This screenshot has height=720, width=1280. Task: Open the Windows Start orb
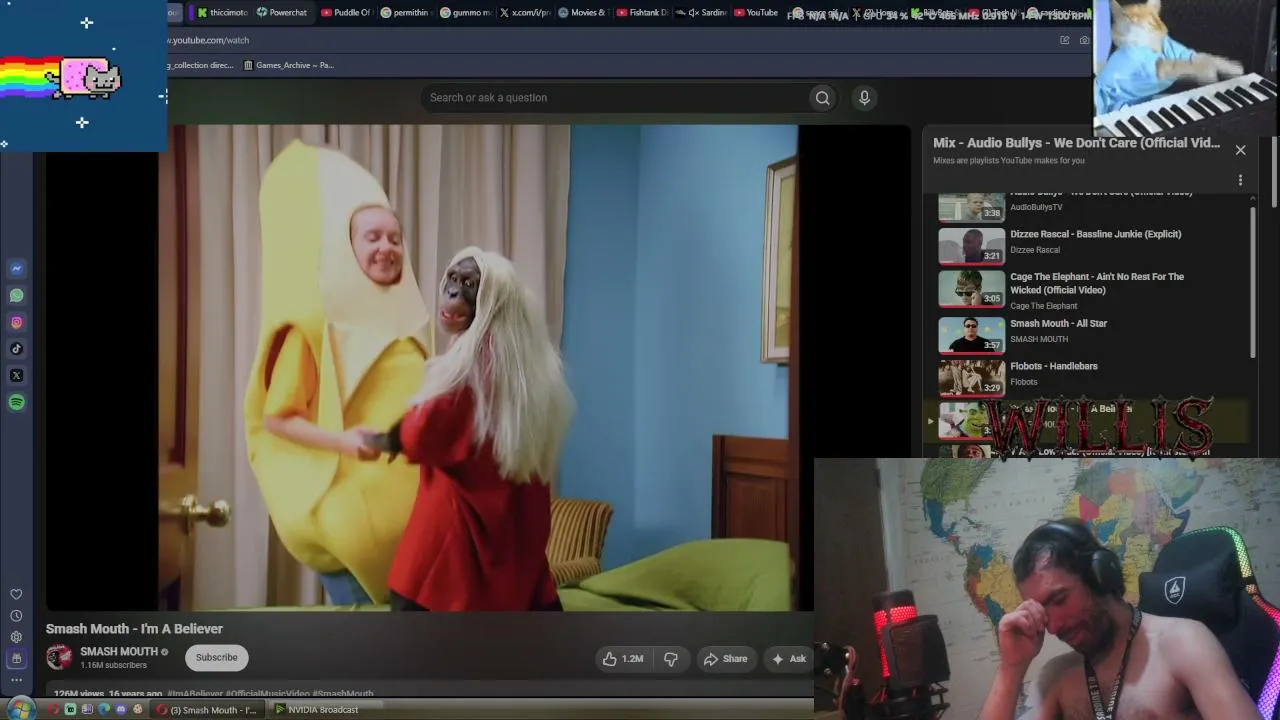point(19,709)
